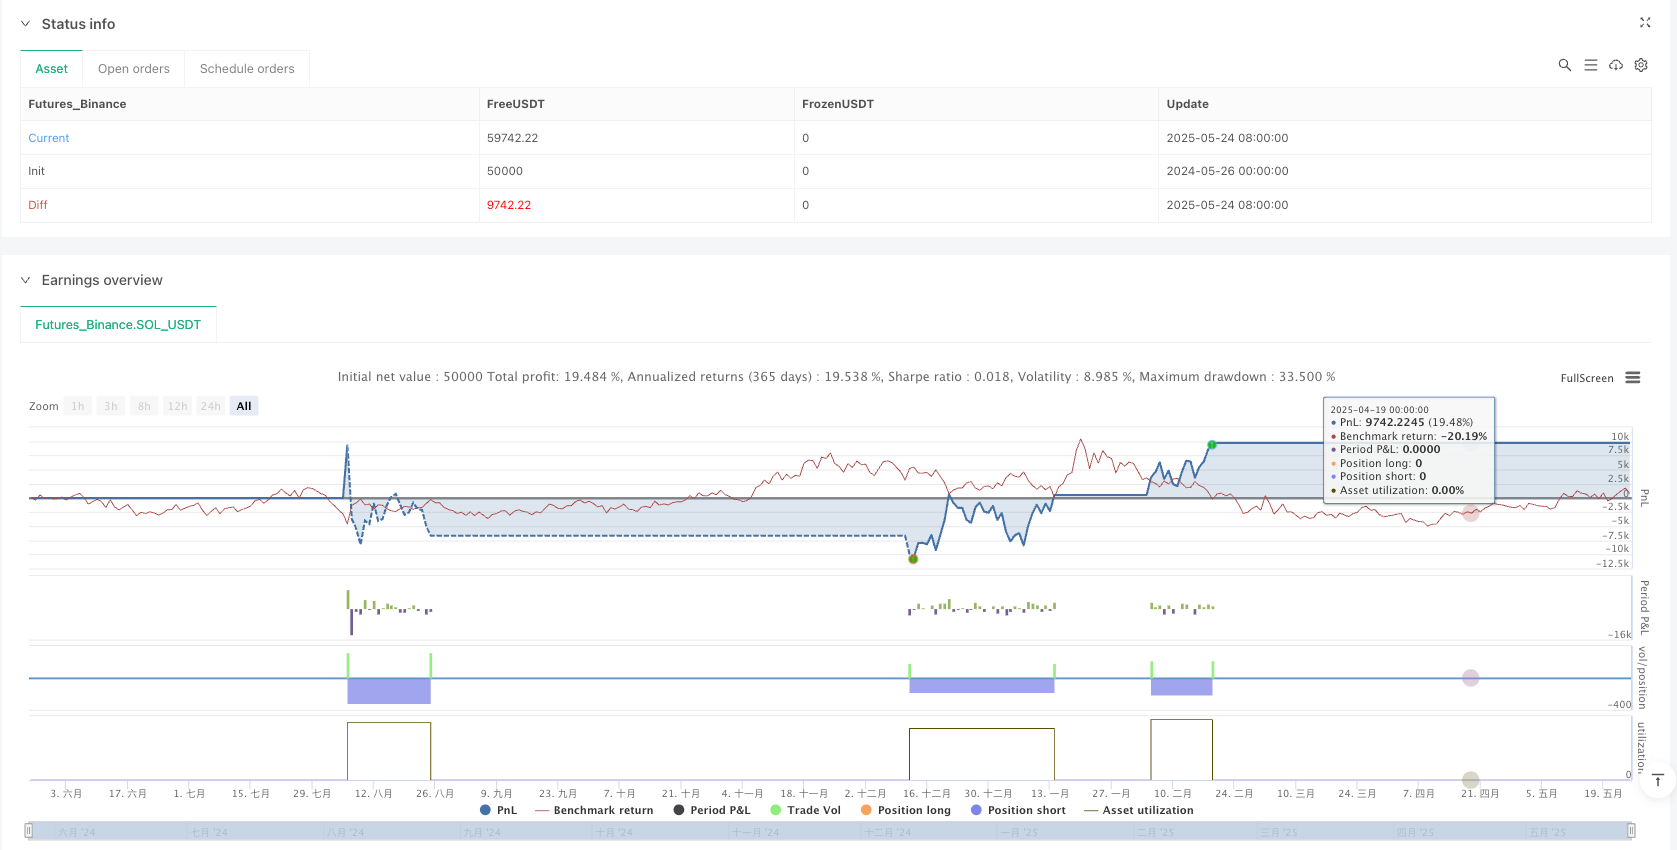The image size is (1677, 850).
Task: Click the Current row link
Action: (x=49, y=138)
